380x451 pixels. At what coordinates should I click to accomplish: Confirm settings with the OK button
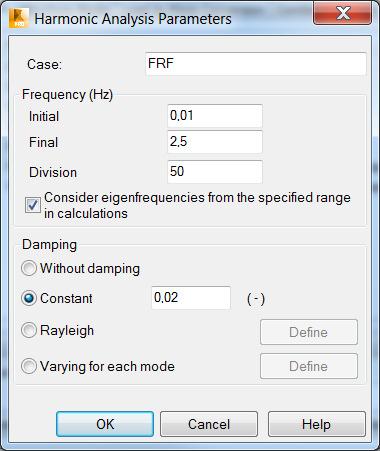[x=105, y=424]
